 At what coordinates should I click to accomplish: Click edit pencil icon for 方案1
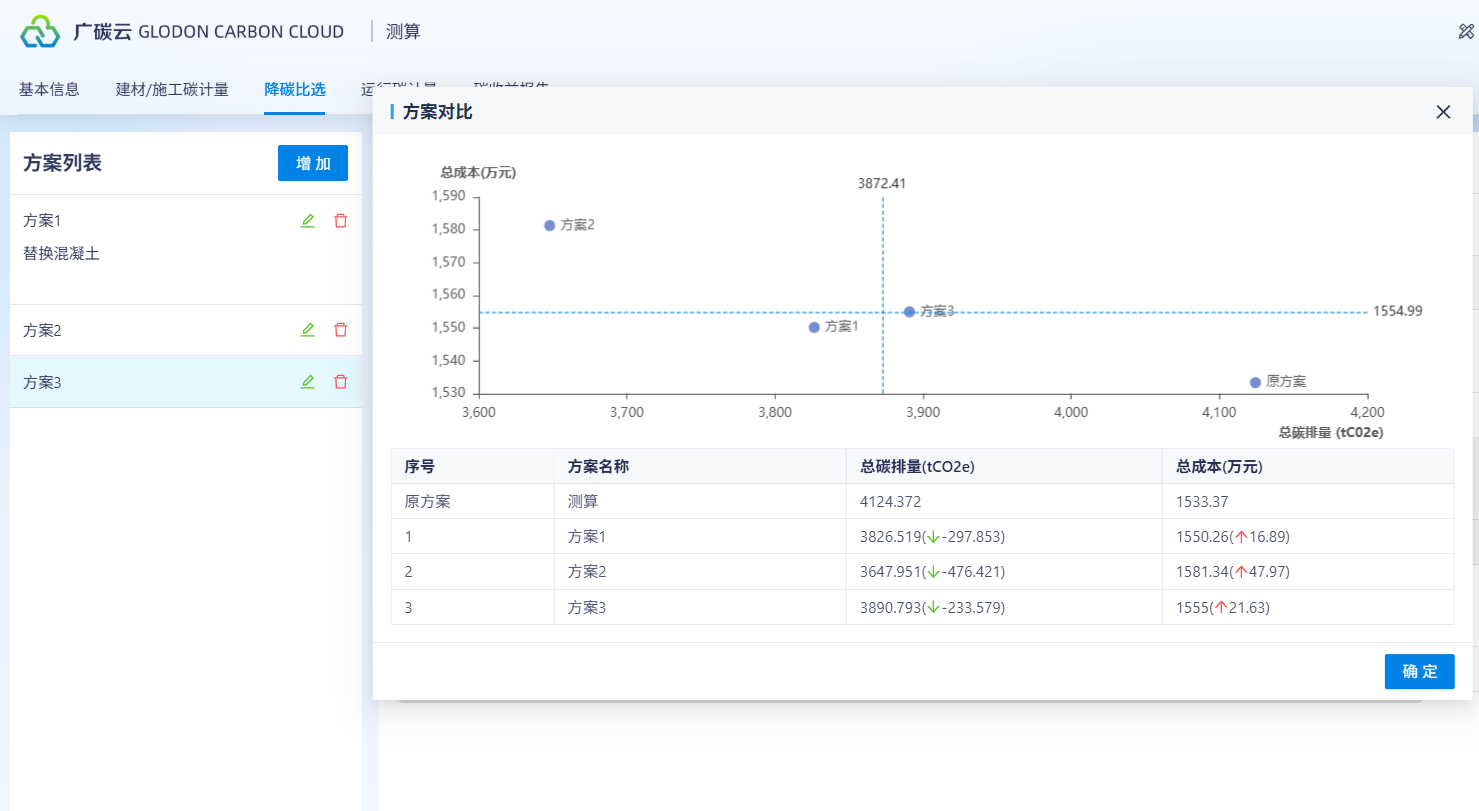[308, 221]
